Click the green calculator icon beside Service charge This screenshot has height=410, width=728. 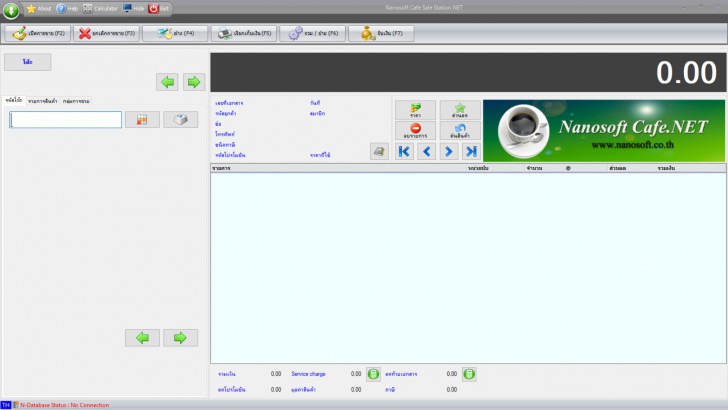click(x=373, y=374)
